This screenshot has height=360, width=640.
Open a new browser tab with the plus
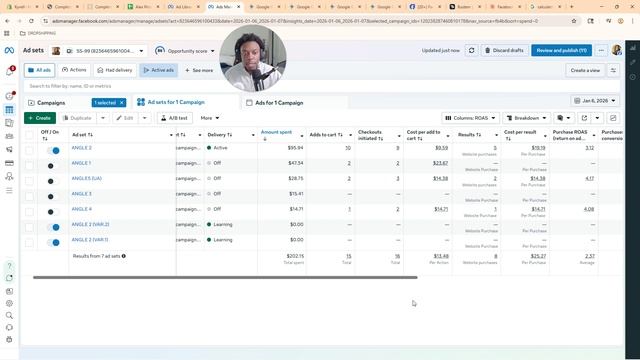point(571,7)
